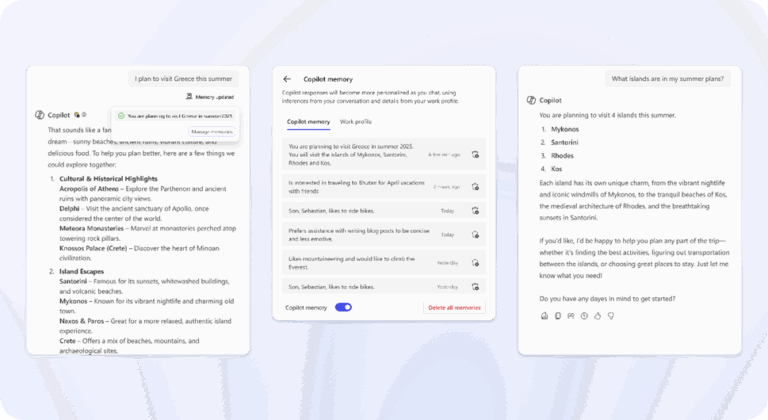Viewport: 768px width, 420px height.
Task: Click 'Rhodes' in the numbered islands list
Action: pos(562,156)
